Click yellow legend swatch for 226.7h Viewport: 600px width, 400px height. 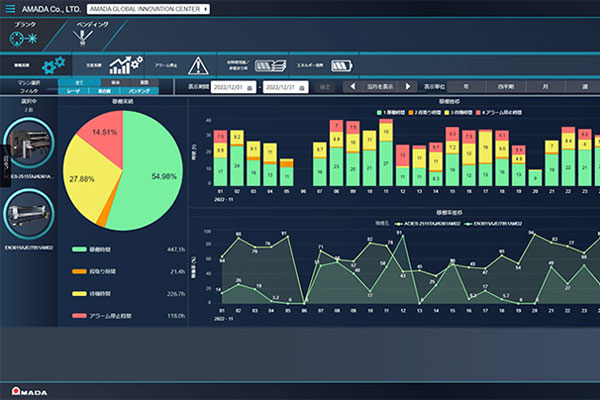tap(79, 294)
